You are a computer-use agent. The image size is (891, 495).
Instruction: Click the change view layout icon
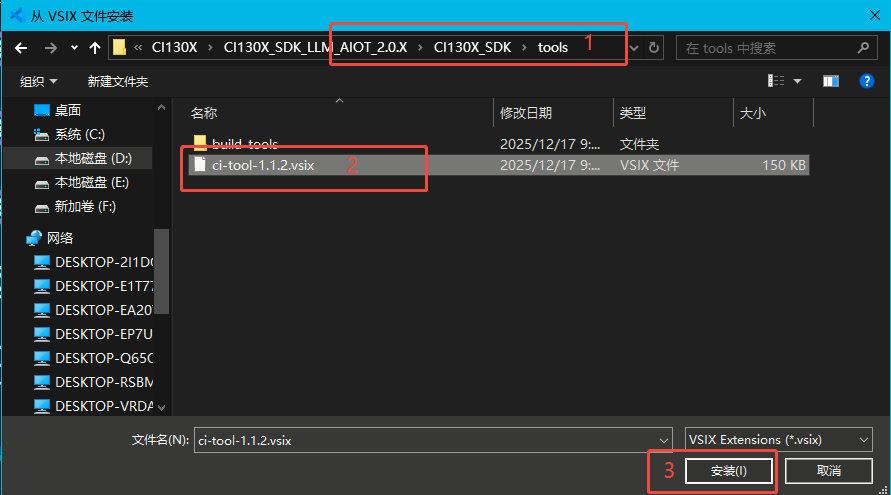tap(776, 81)
